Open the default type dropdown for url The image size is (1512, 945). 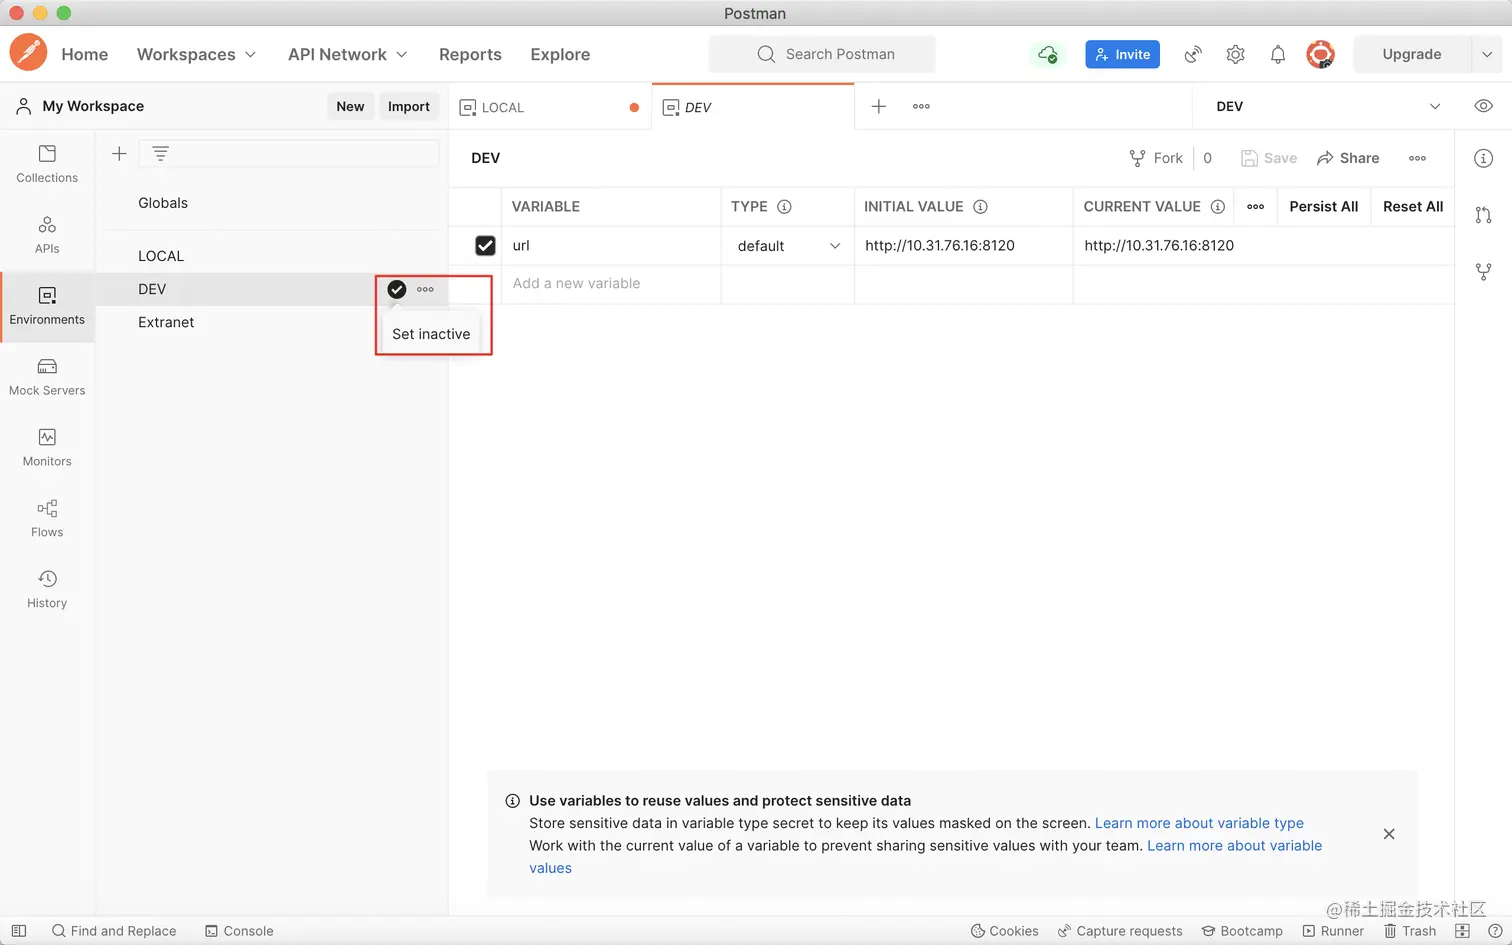coord(788,246)
